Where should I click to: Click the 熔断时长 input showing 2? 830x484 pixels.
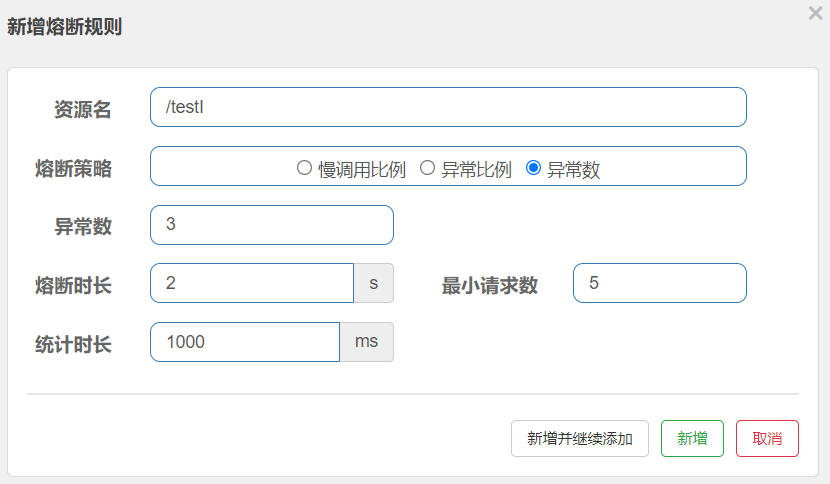(x=251, y=283)
